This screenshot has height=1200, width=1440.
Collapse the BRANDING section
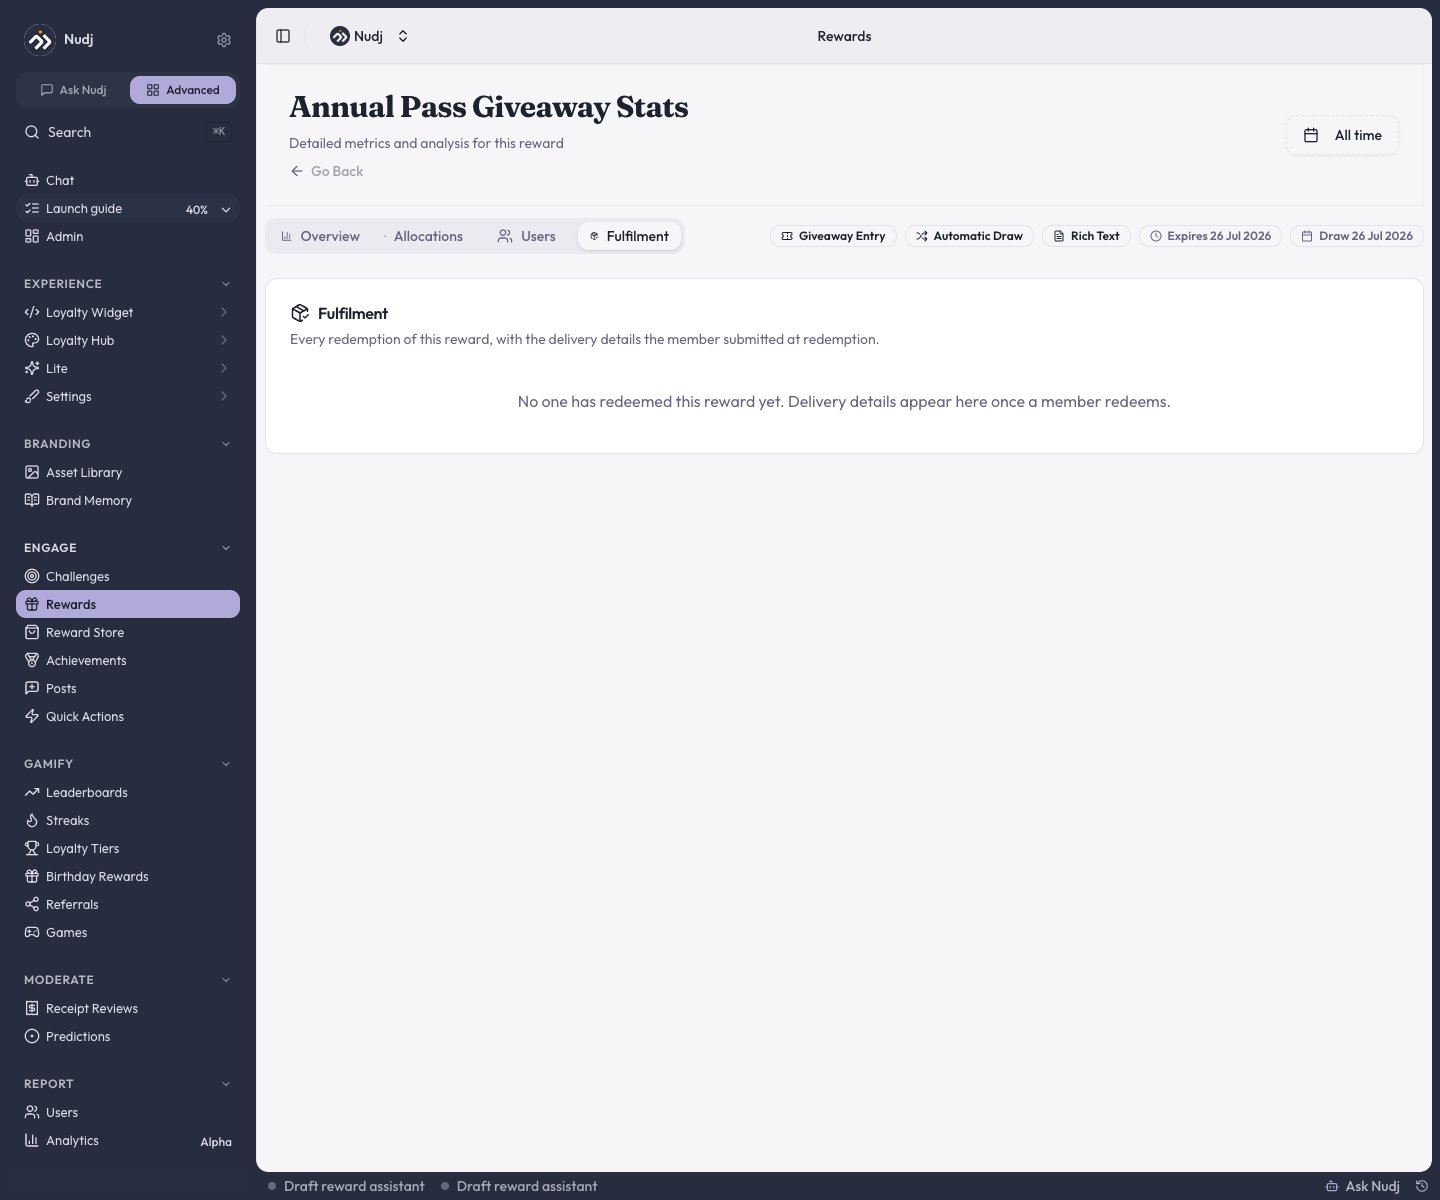point(226,444)
